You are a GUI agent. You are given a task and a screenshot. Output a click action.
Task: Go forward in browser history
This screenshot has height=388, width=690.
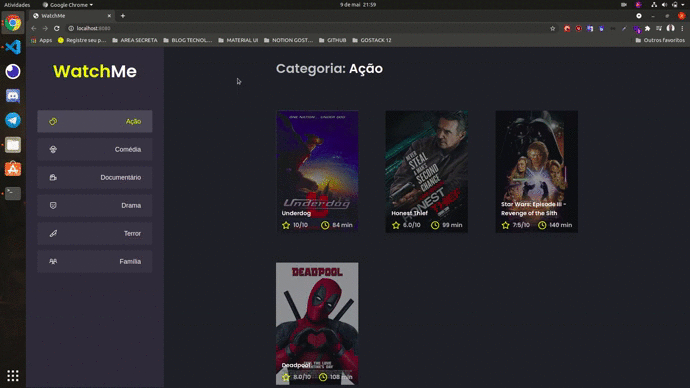[45, 28]
